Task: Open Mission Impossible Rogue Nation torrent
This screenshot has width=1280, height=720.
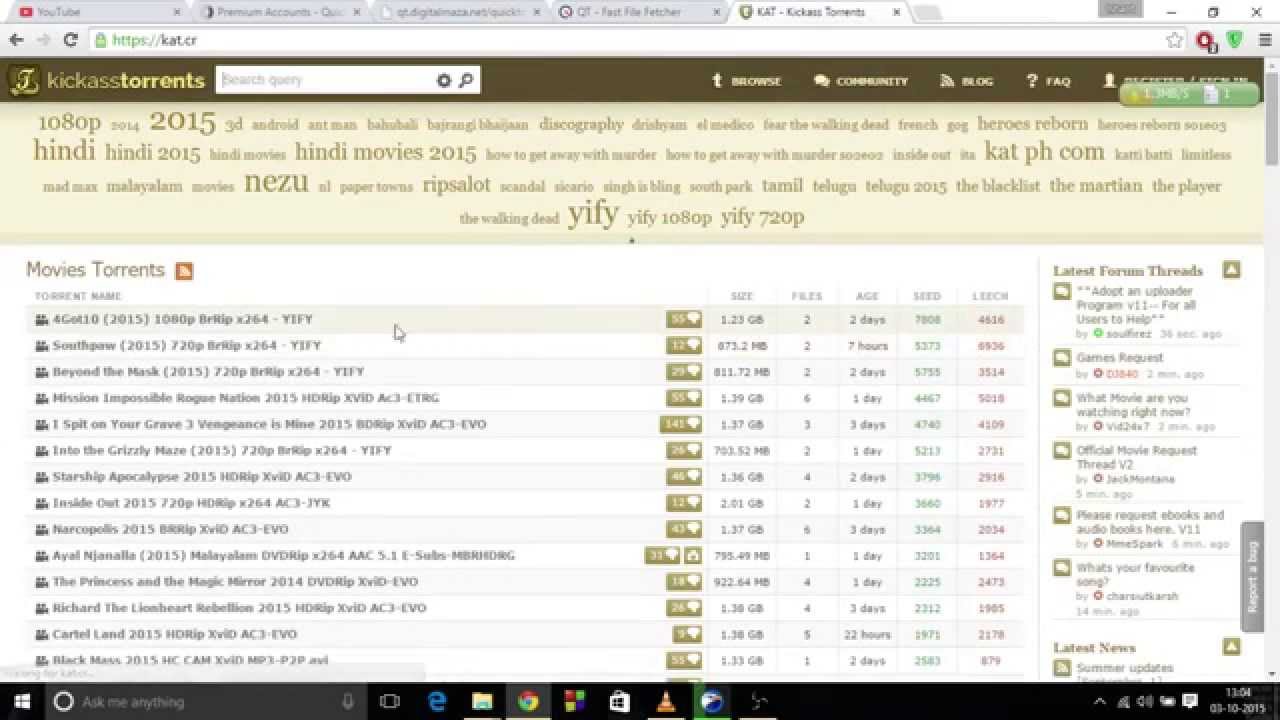Action: point(246,398)
